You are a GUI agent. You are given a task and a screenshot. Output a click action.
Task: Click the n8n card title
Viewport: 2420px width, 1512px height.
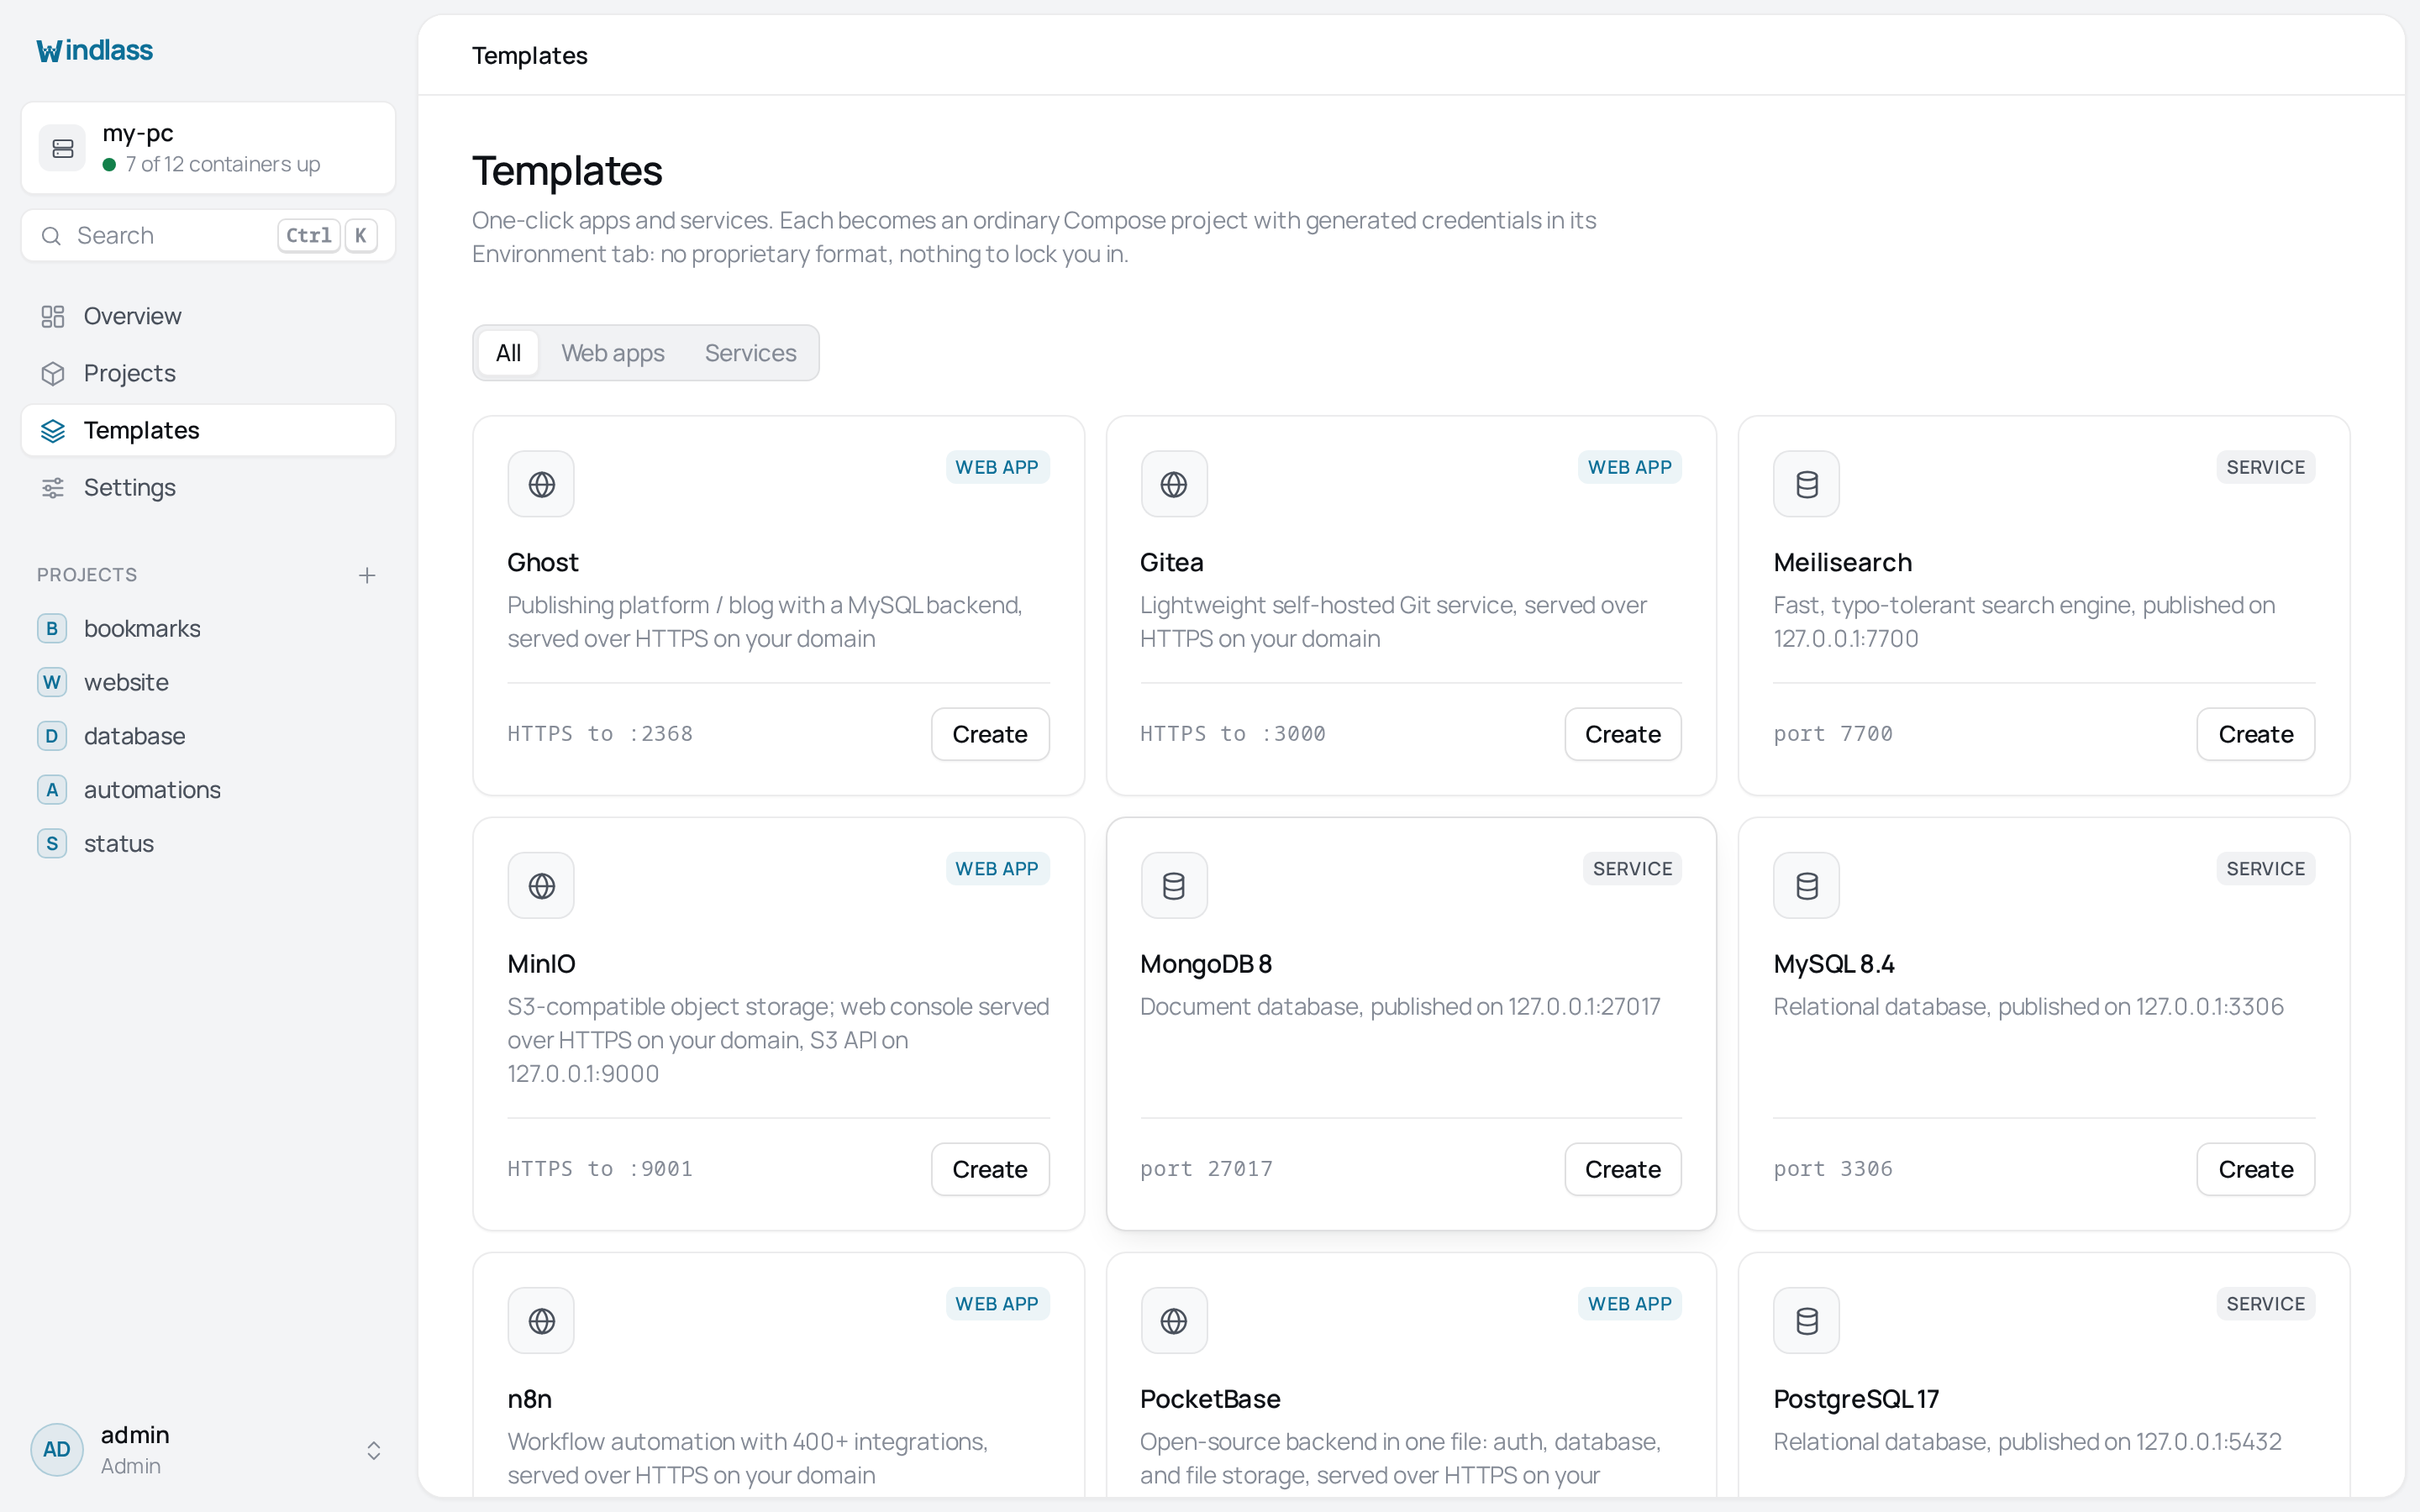(x=530, y=1399)
